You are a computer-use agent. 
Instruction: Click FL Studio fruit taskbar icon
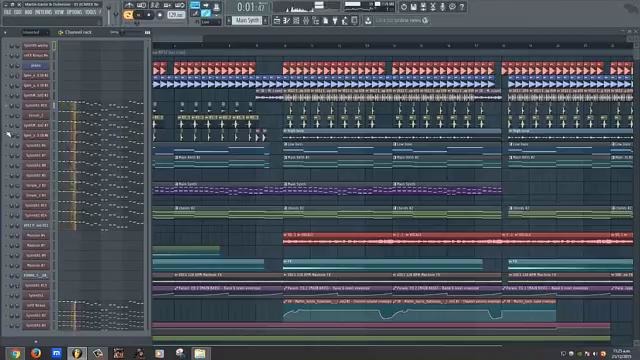(x=77, y=353)
